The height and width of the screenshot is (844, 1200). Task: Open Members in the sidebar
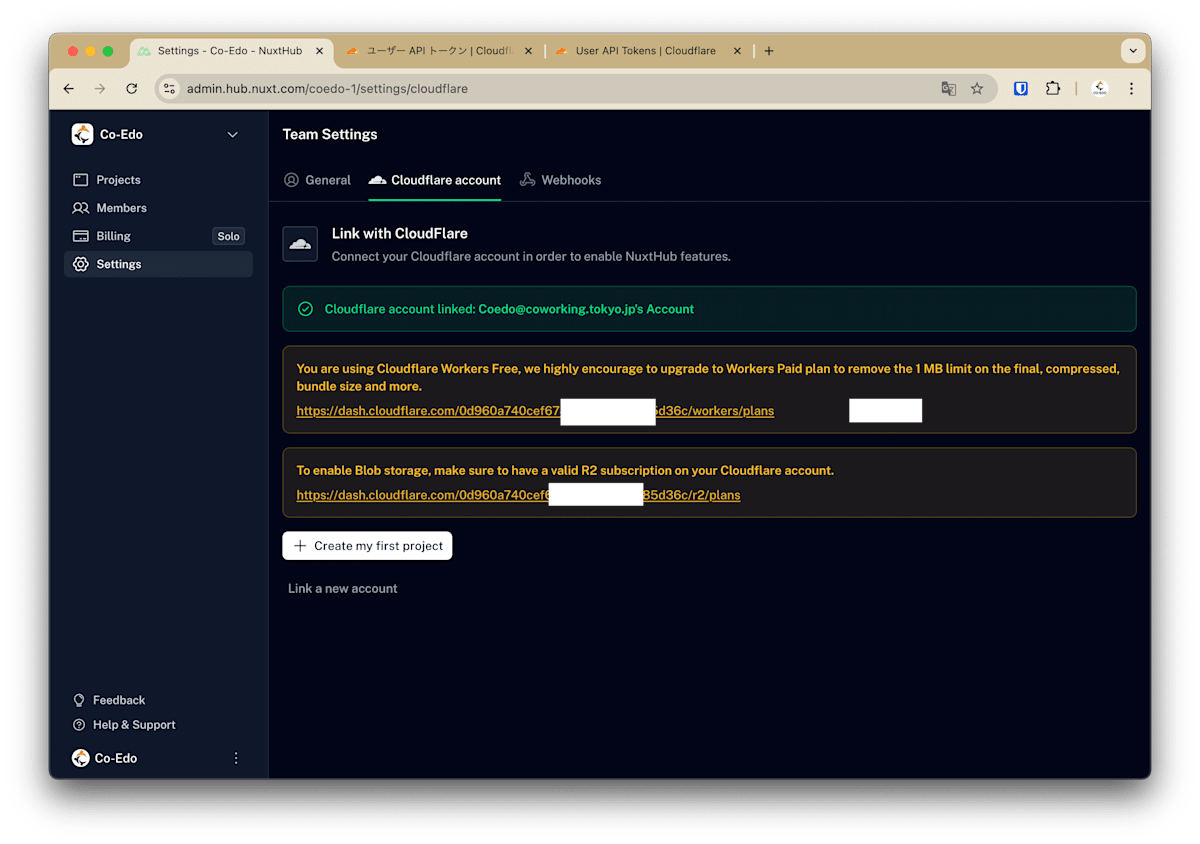(158, 208)
